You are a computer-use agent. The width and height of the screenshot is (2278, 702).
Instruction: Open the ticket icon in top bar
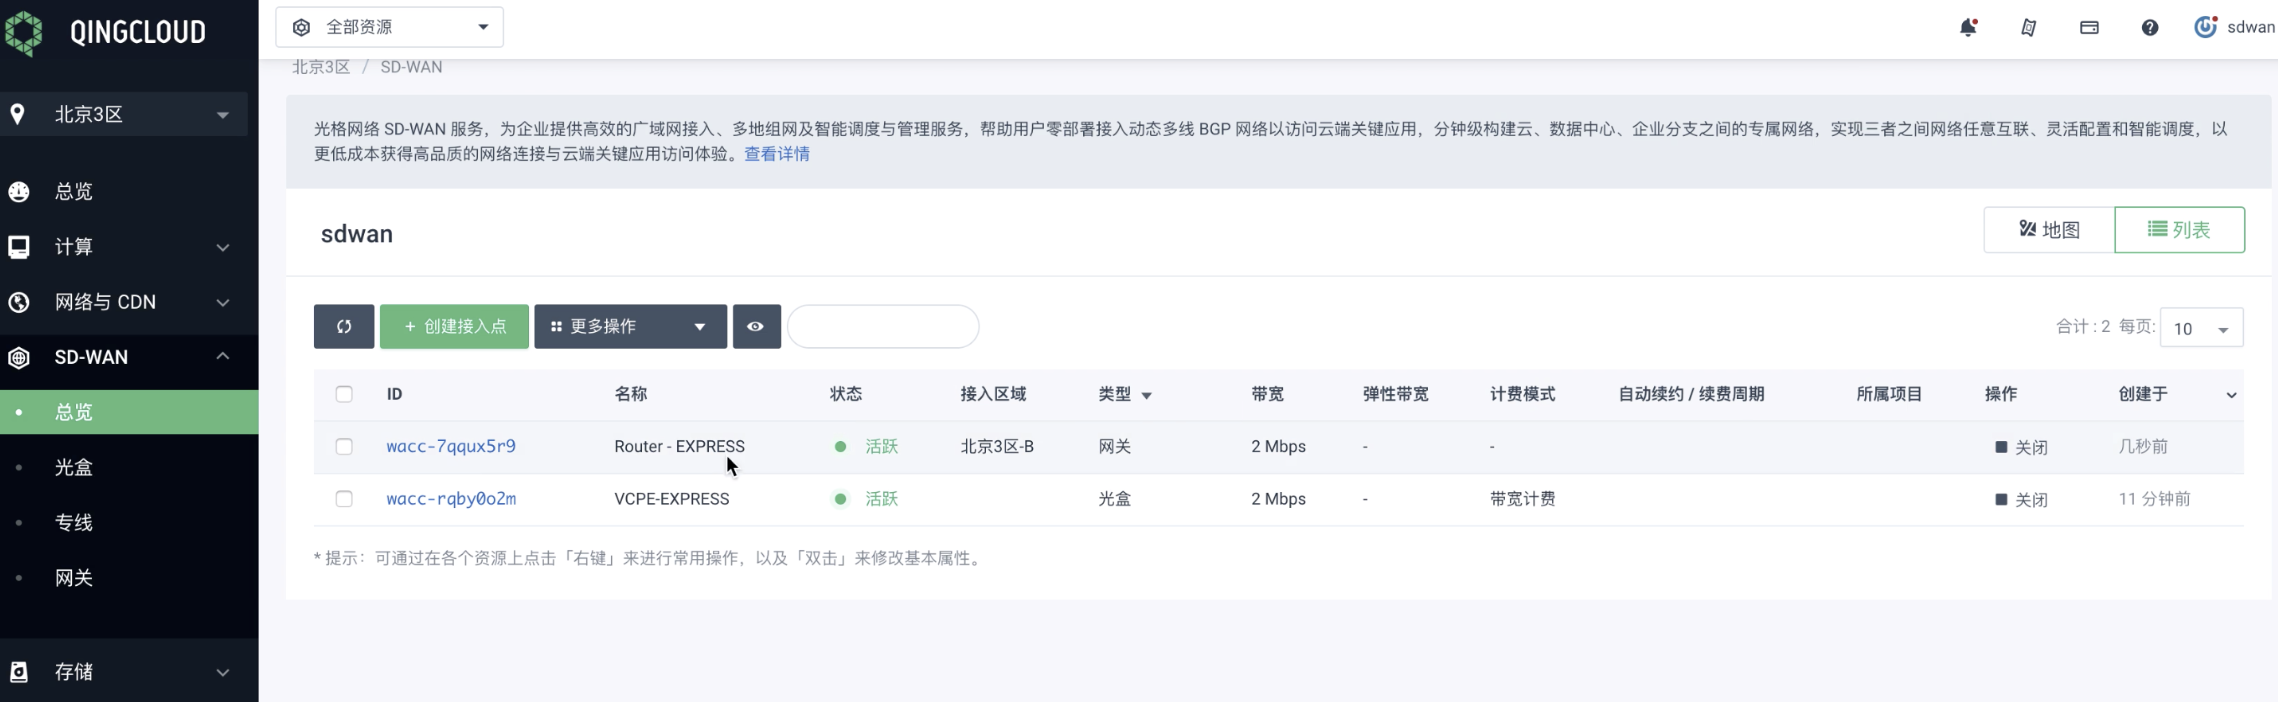[x=2028, y=28]
